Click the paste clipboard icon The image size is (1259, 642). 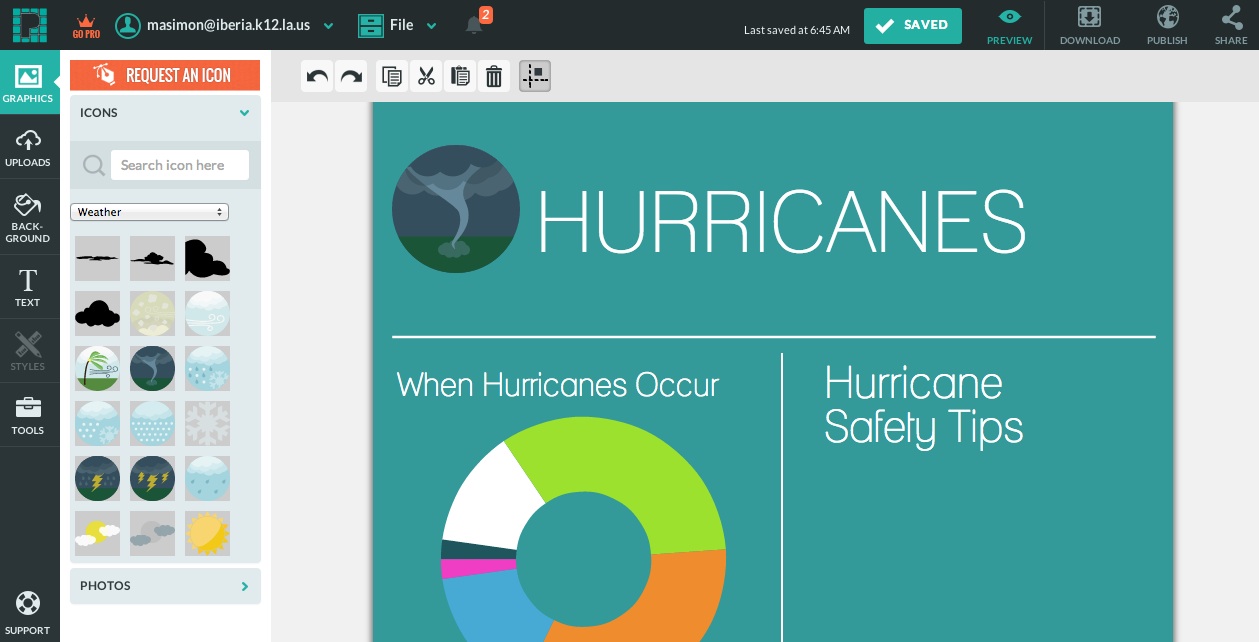[460, 77]
